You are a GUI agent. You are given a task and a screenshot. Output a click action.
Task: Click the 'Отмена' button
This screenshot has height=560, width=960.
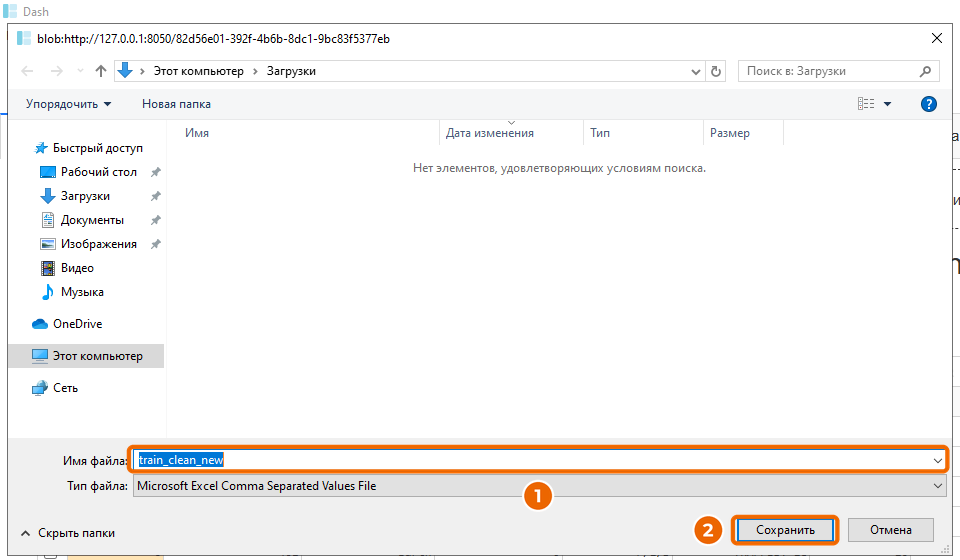pyautogui.click(x=891, y=530)
